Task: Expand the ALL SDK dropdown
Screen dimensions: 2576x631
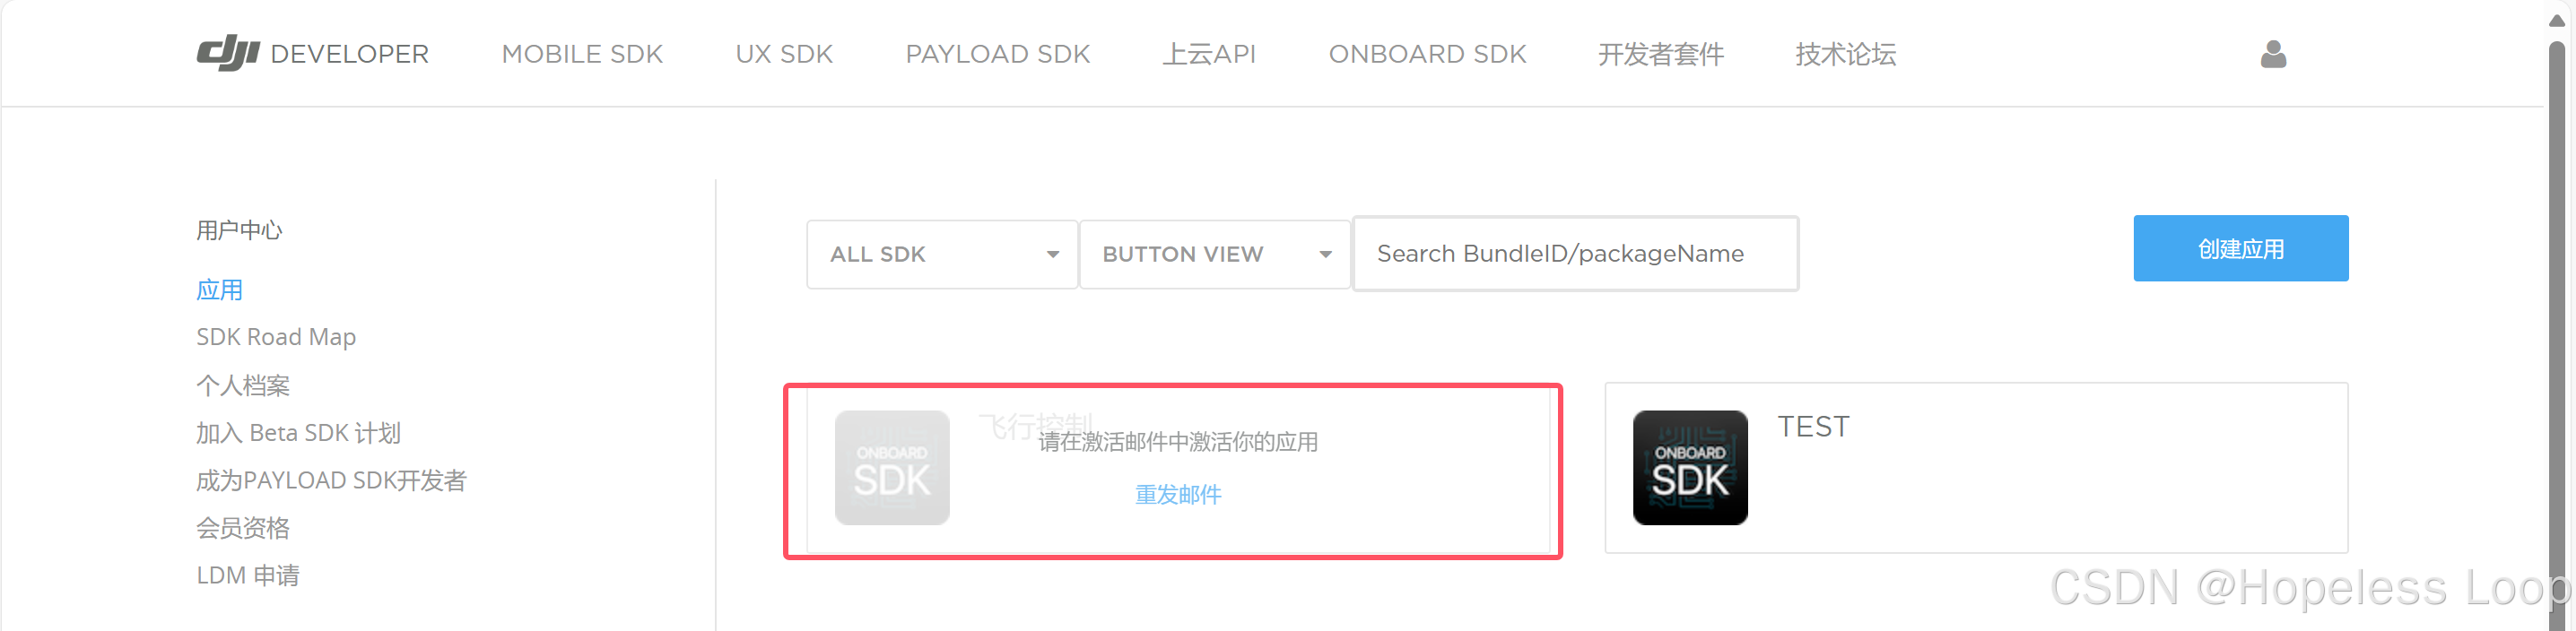Action: pyautogui.click(x=942, y=254)
